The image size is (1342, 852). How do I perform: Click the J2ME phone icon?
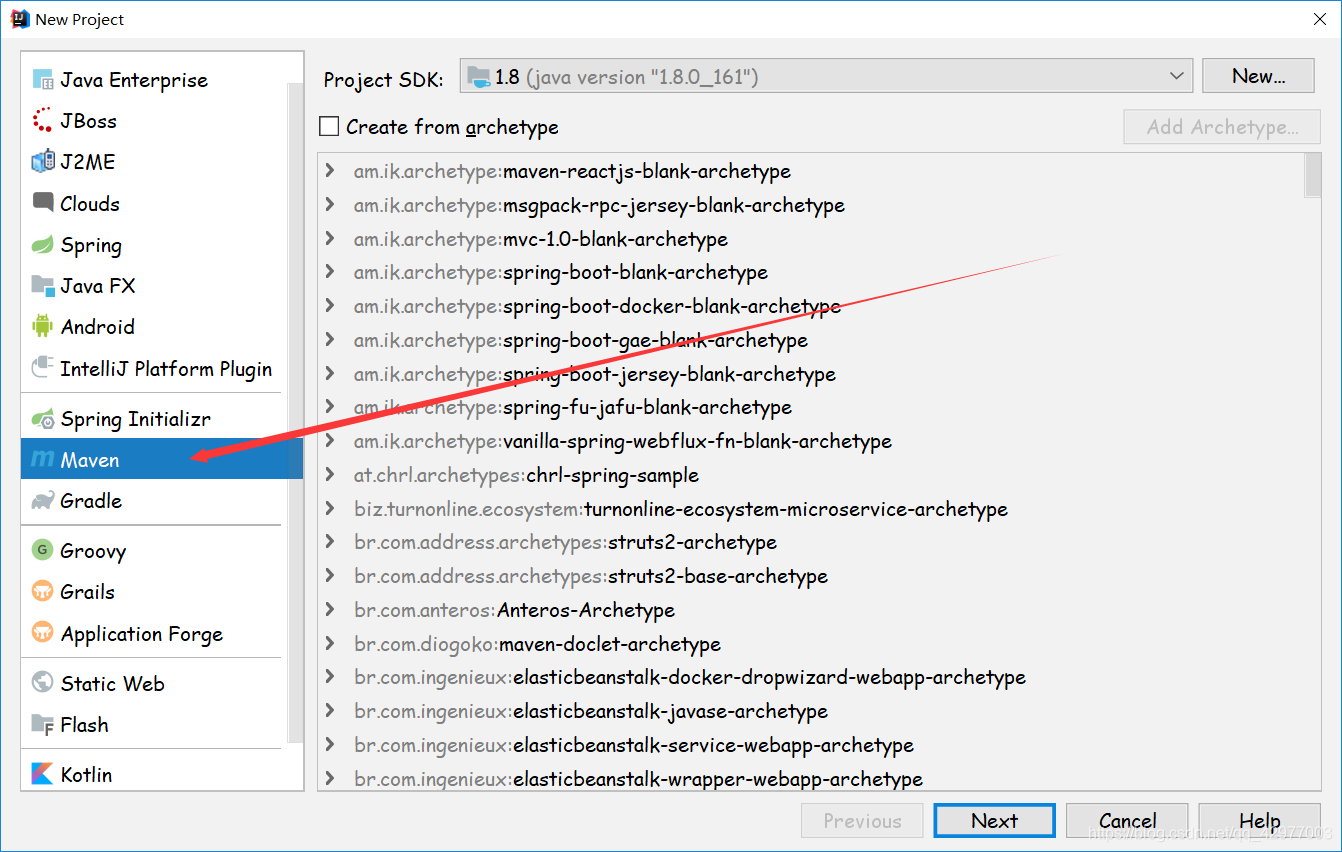(x=42, y=162)
